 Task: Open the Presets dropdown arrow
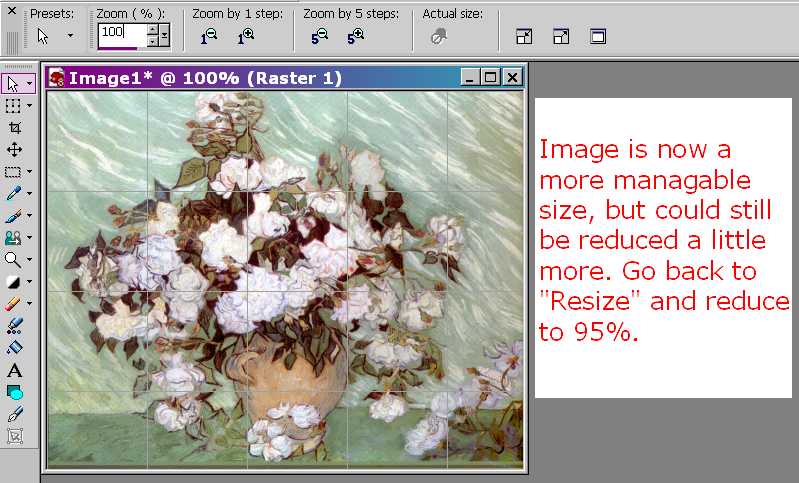(70, 36)
